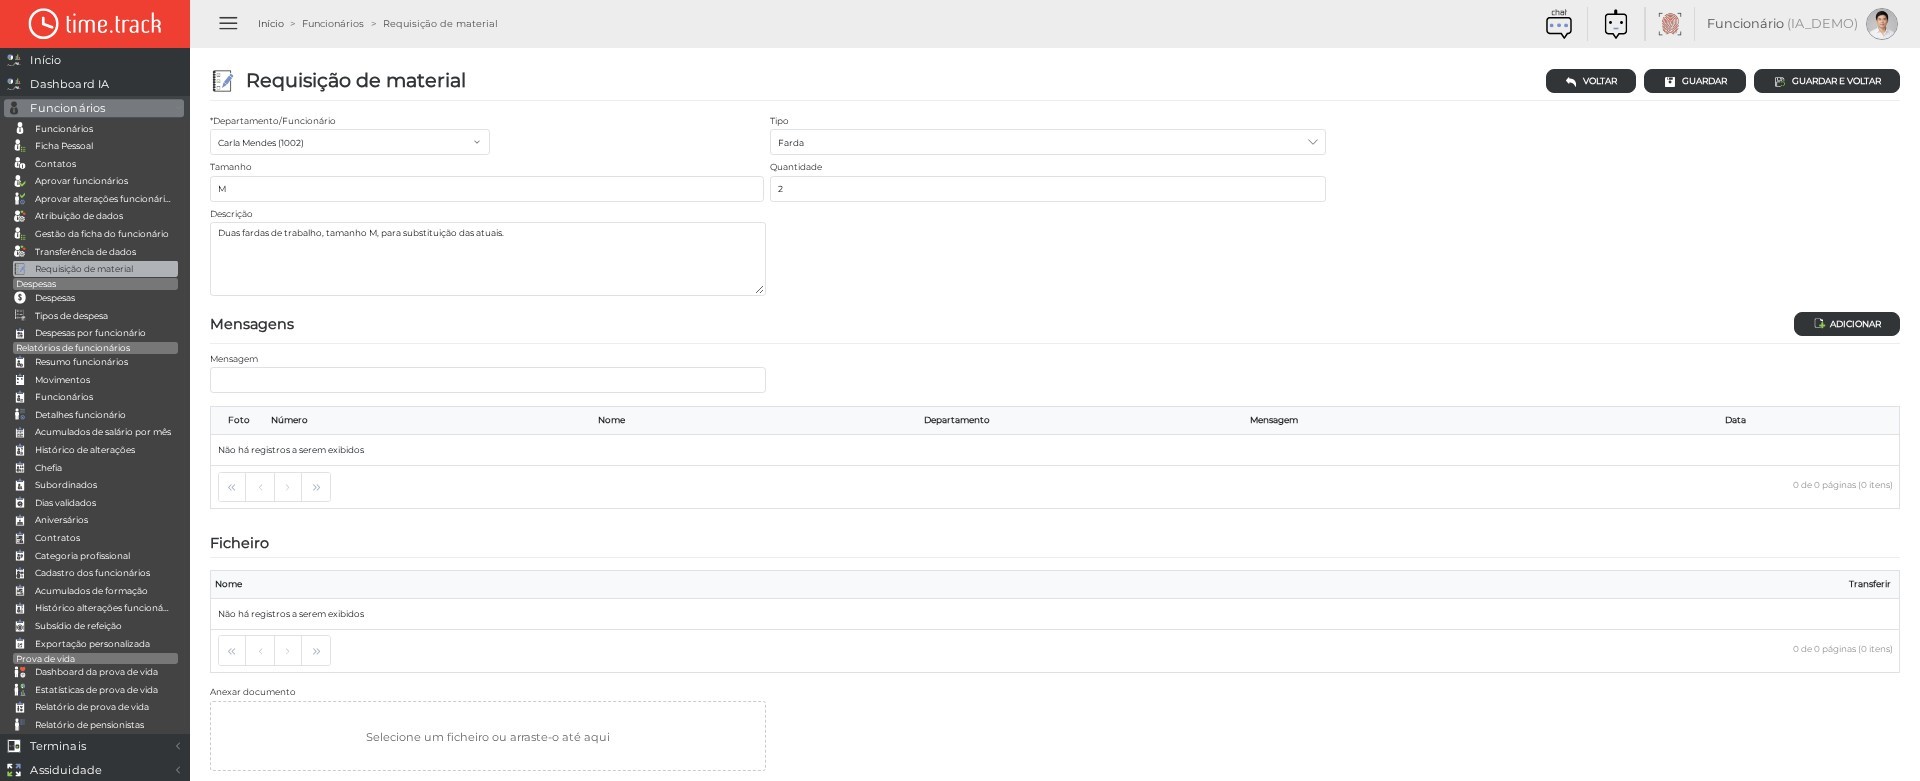Sort by the Departamento column header
The width and height of the screenshot is (1920, 781).
click(x=957, y=420)
